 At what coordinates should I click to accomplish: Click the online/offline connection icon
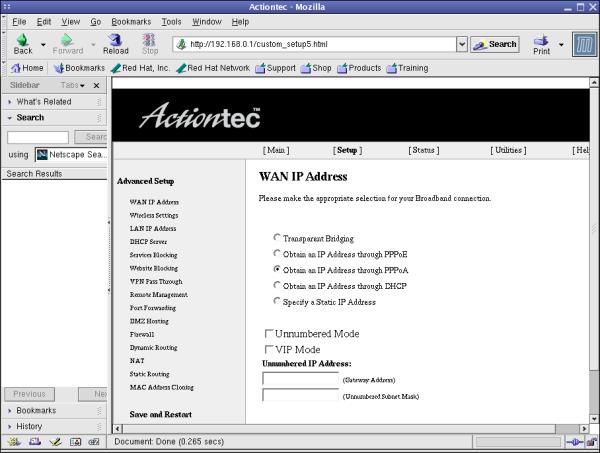[x=574, y=442]
